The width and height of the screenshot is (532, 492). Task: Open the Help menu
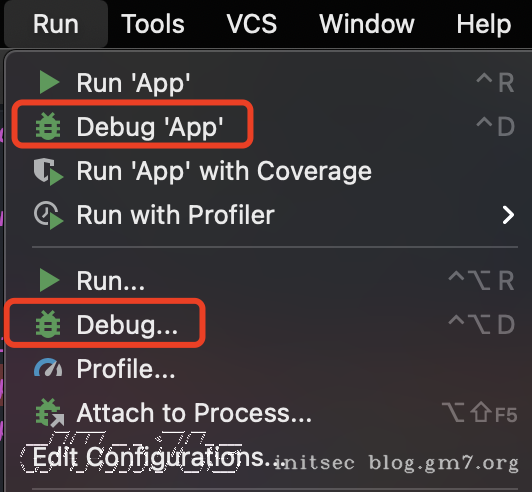pyautogui.click(x=484, y=24)
